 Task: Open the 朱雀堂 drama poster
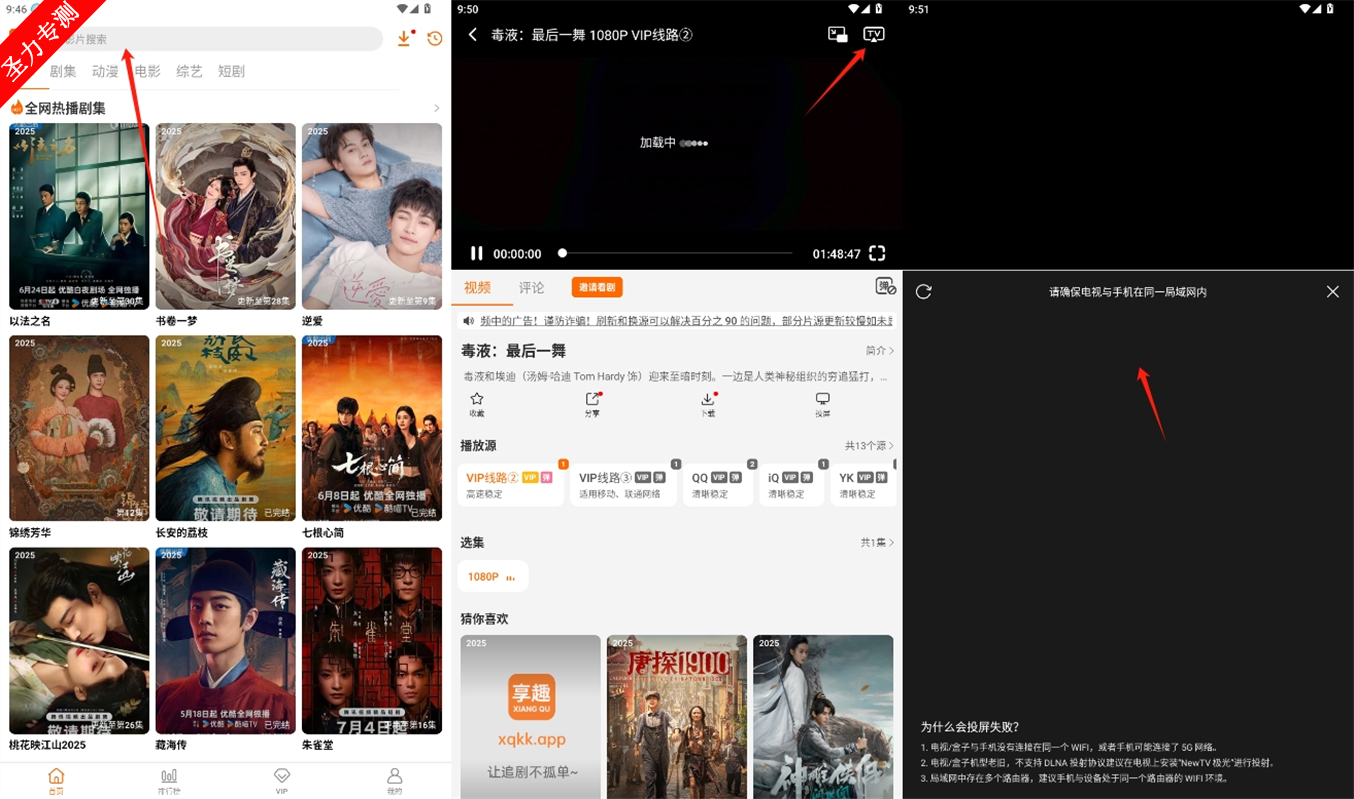pyautogui.click(x=372, y=640)
